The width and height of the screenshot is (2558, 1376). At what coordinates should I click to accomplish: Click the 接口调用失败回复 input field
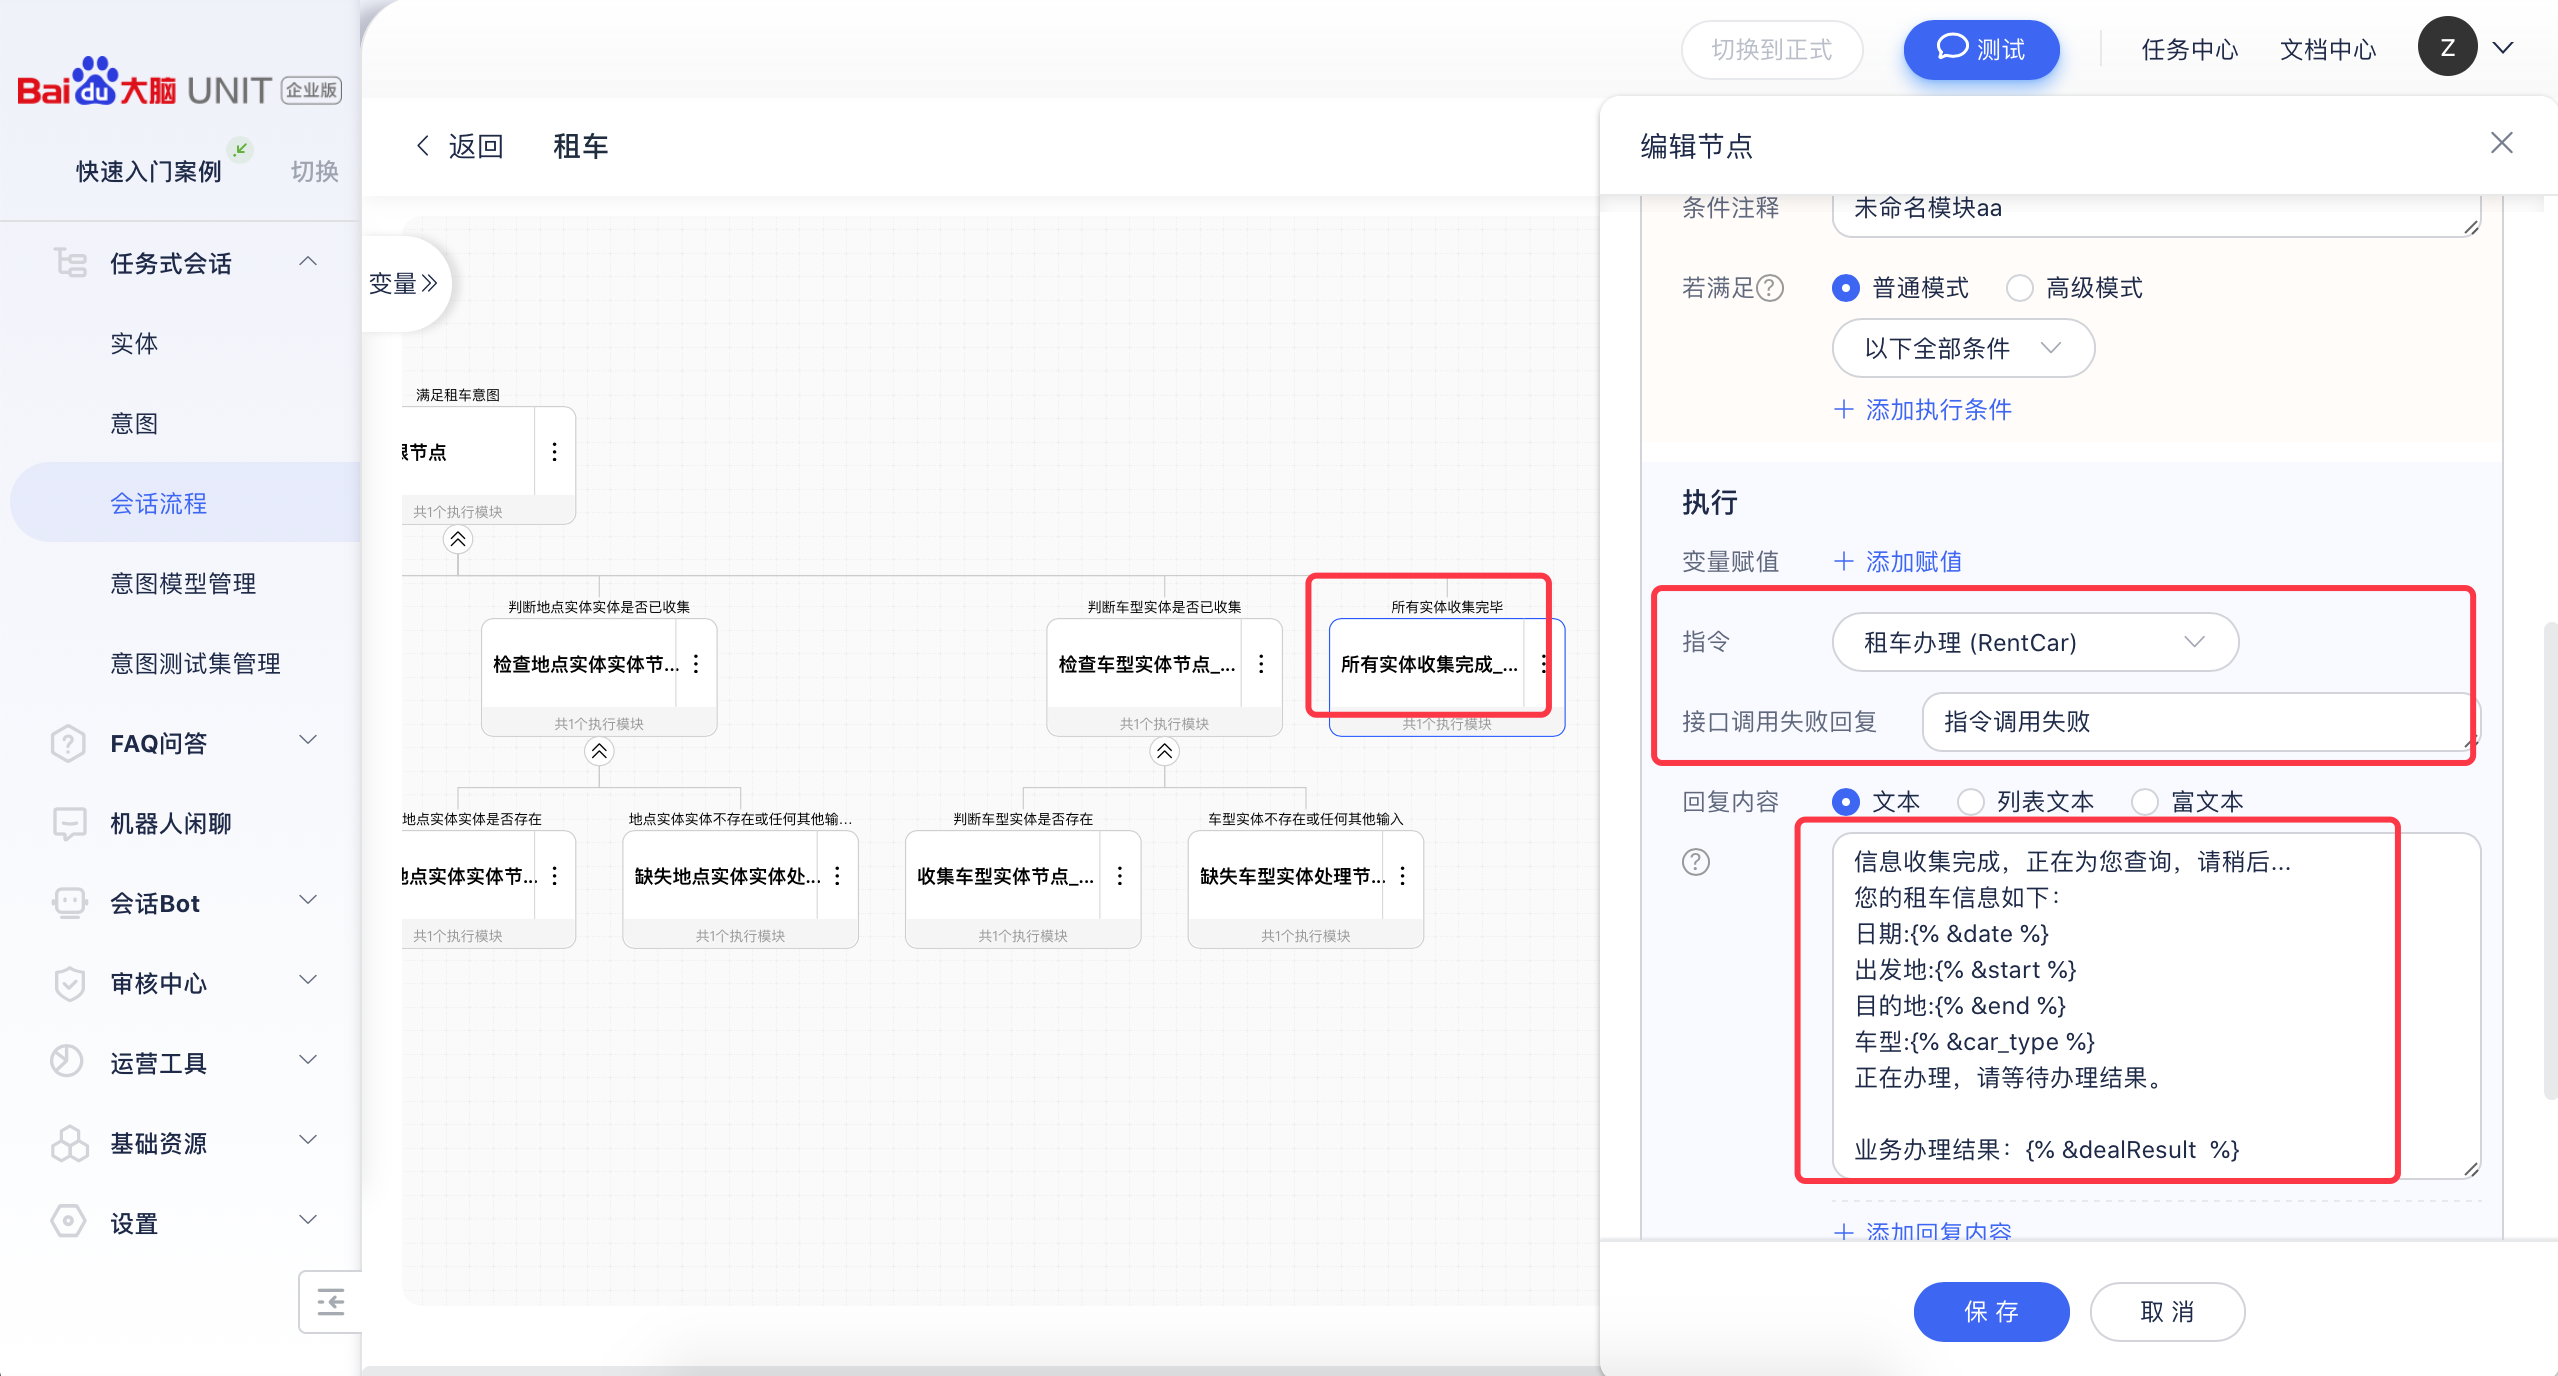point(2195,721)
